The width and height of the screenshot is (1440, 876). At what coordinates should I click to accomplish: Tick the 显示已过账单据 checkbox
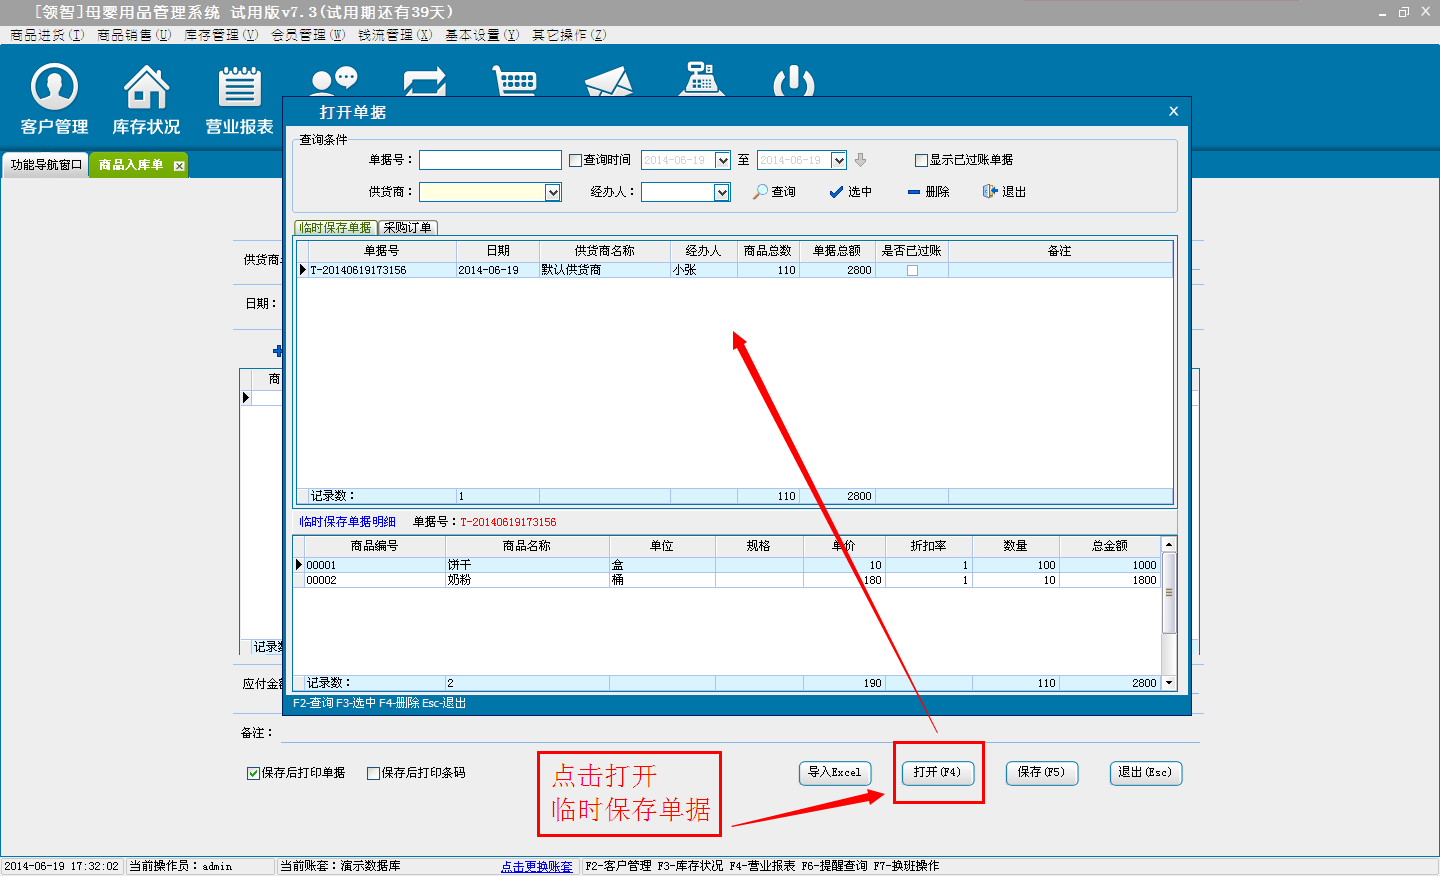pyautogui.click(x=921, y=160)
